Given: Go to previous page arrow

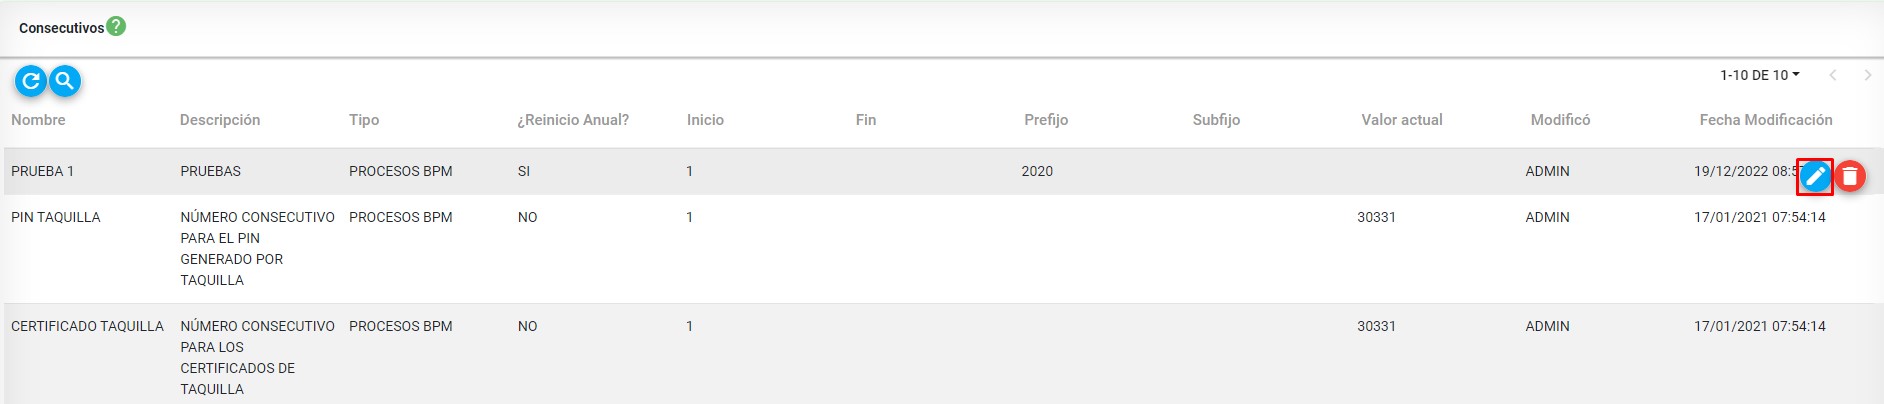Looking at the screenshot, I should pyautogui.click(x=1833, y=75).
